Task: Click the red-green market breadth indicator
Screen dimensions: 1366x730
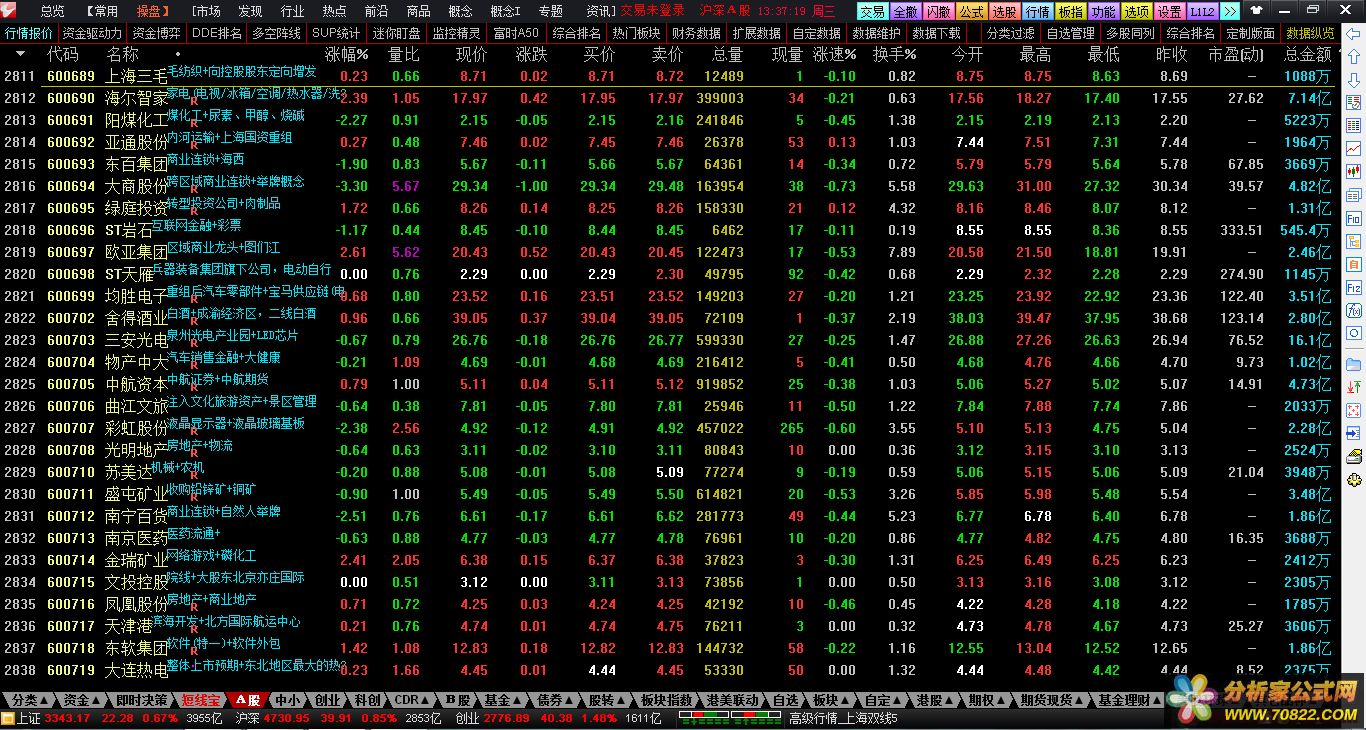Action: [x=730, y=717]
